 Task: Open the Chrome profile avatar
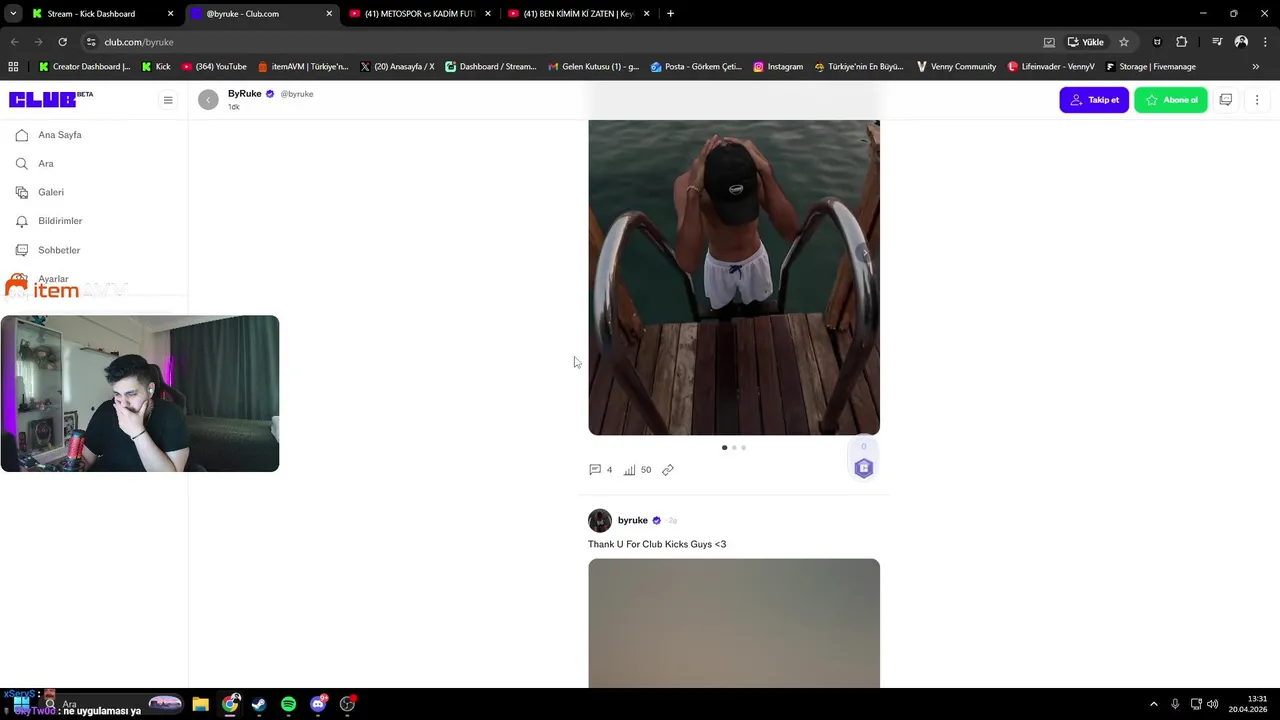[1241, 42]
